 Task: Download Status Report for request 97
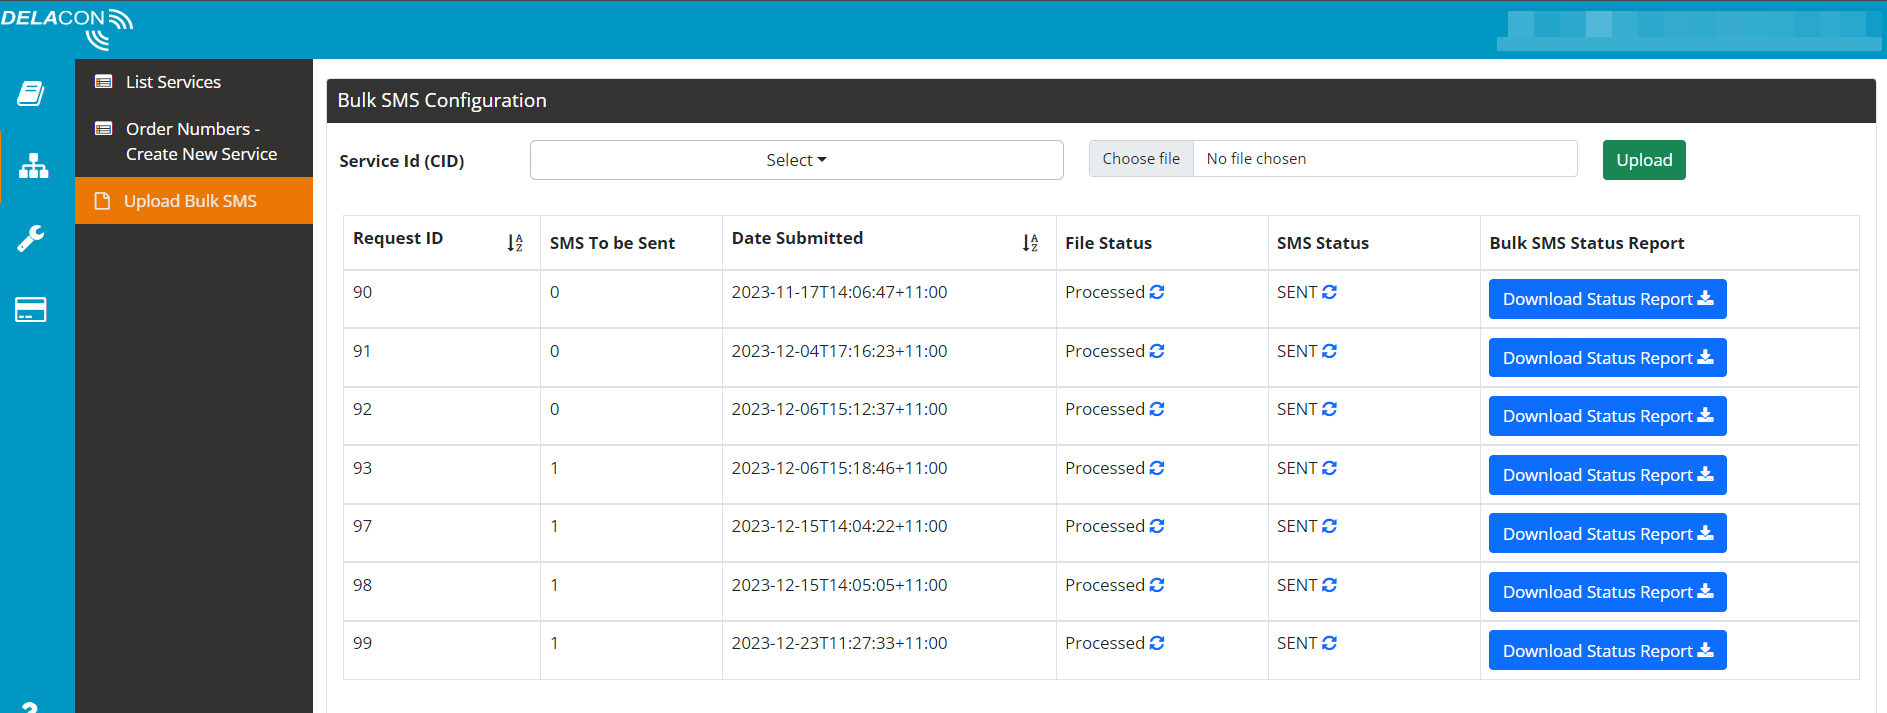pos(1607,533)
